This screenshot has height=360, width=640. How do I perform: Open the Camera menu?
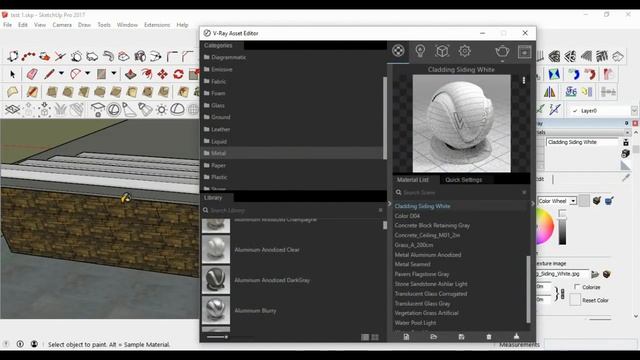[x=62, y=25]
